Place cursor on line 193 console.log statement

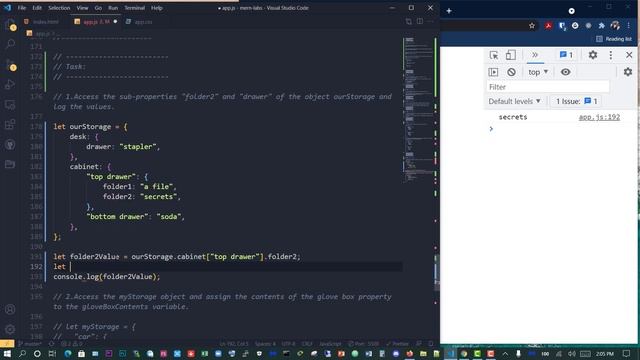tap(107, 277)
